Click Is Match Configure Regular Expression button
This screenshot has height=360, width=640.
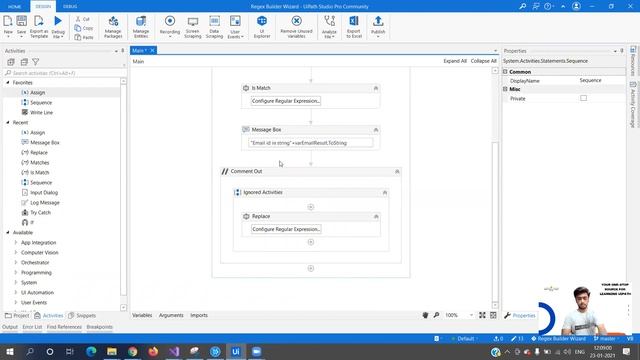[x=286, y=101]
